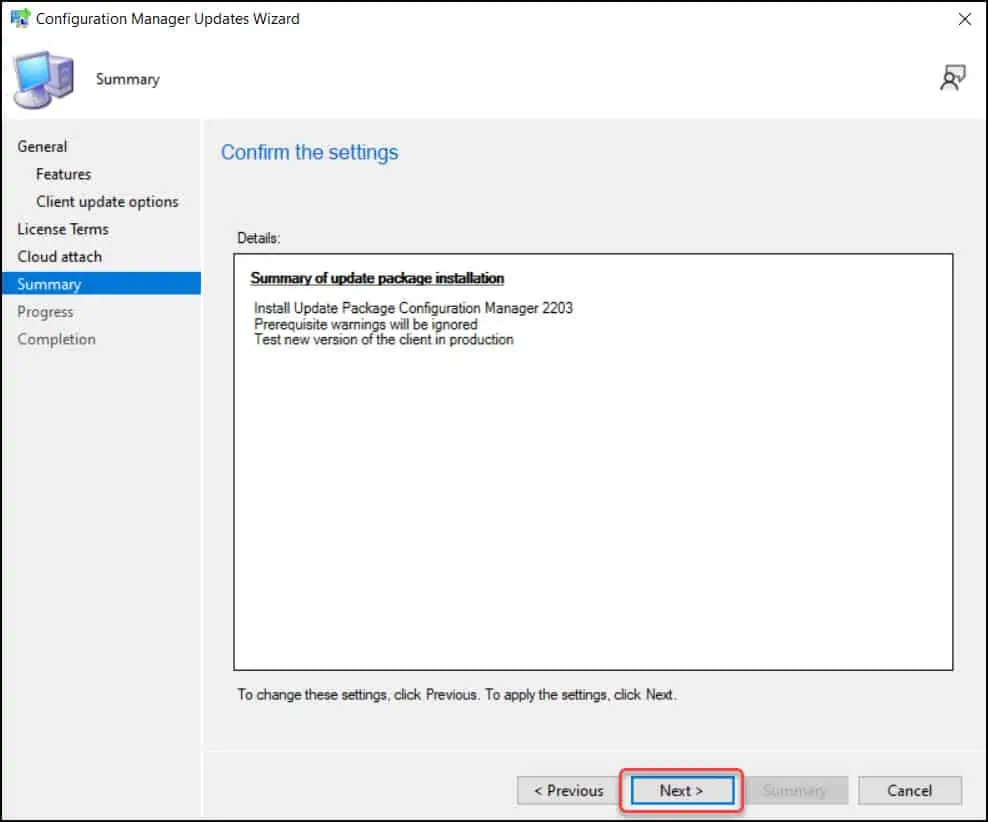Select the Completion step
The height and width of the screenshot is (822, 988).
(57, 339)
